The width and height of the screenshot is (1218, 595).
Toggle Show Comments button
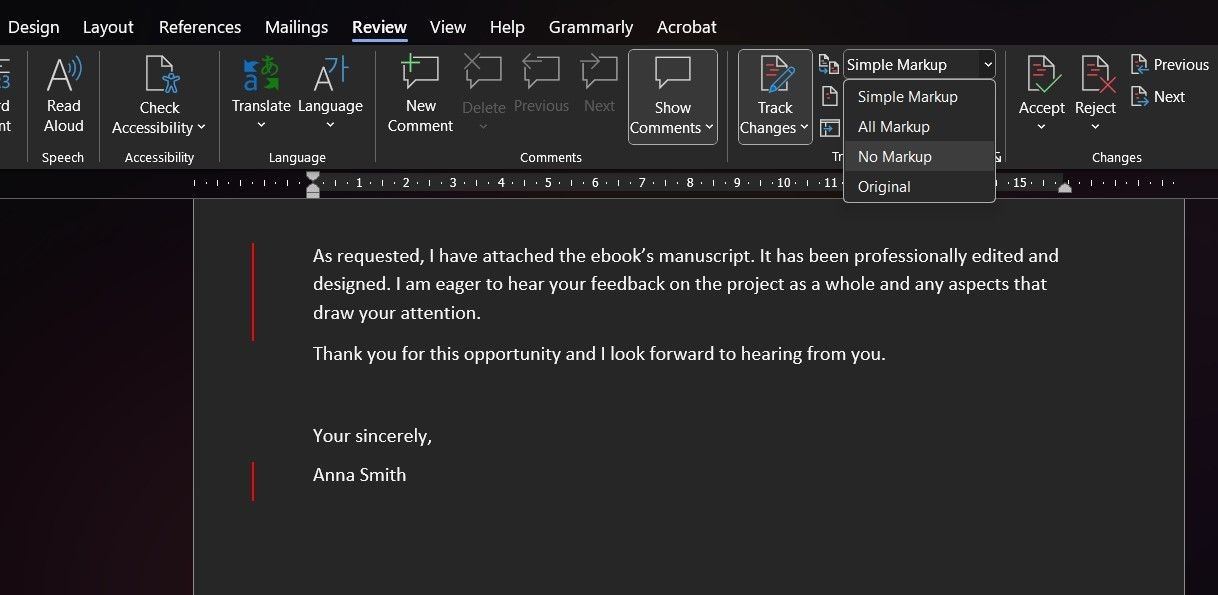coord(673,96)
